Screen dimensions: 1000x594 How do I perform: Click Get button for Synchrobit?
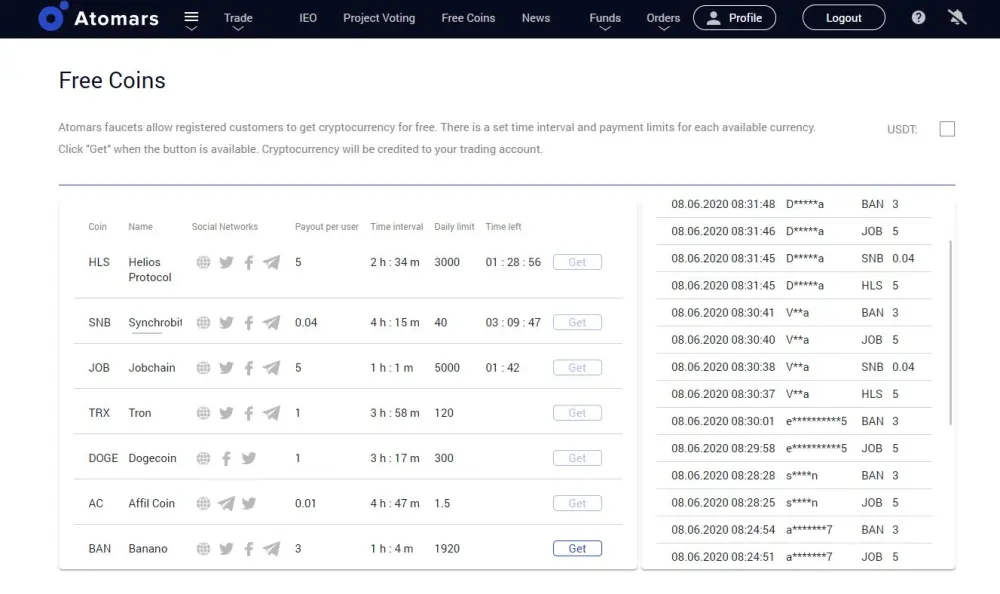[577, 323]
